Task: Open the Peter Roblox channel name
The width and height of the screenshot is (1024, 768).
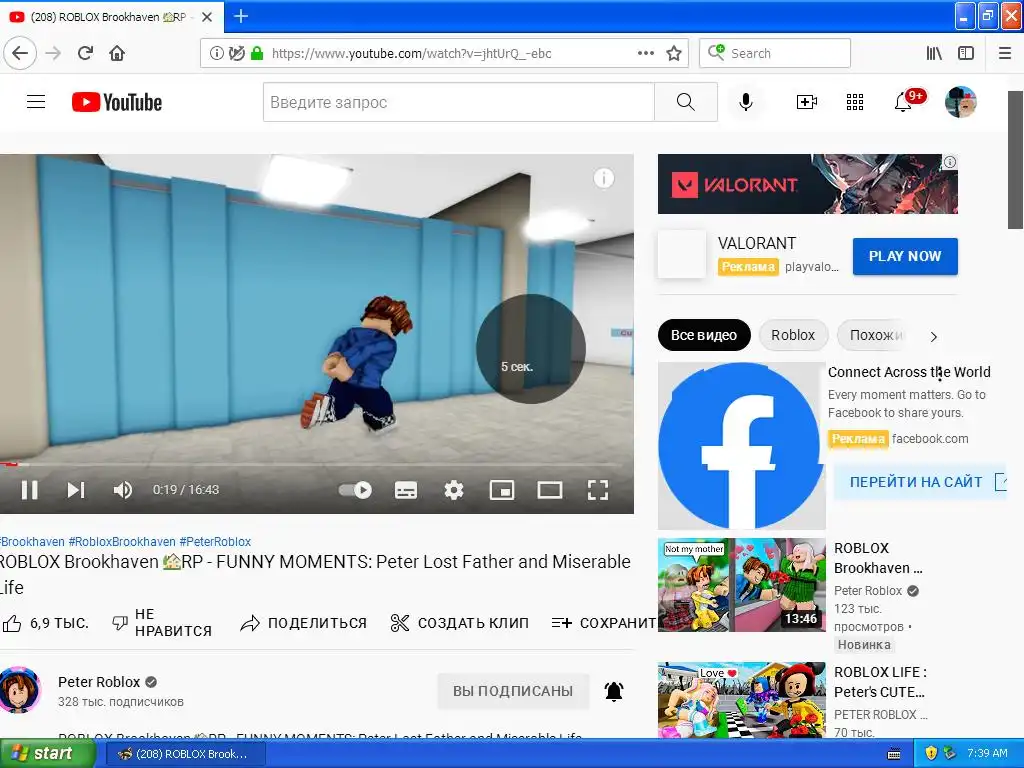Action: (99, 682)
